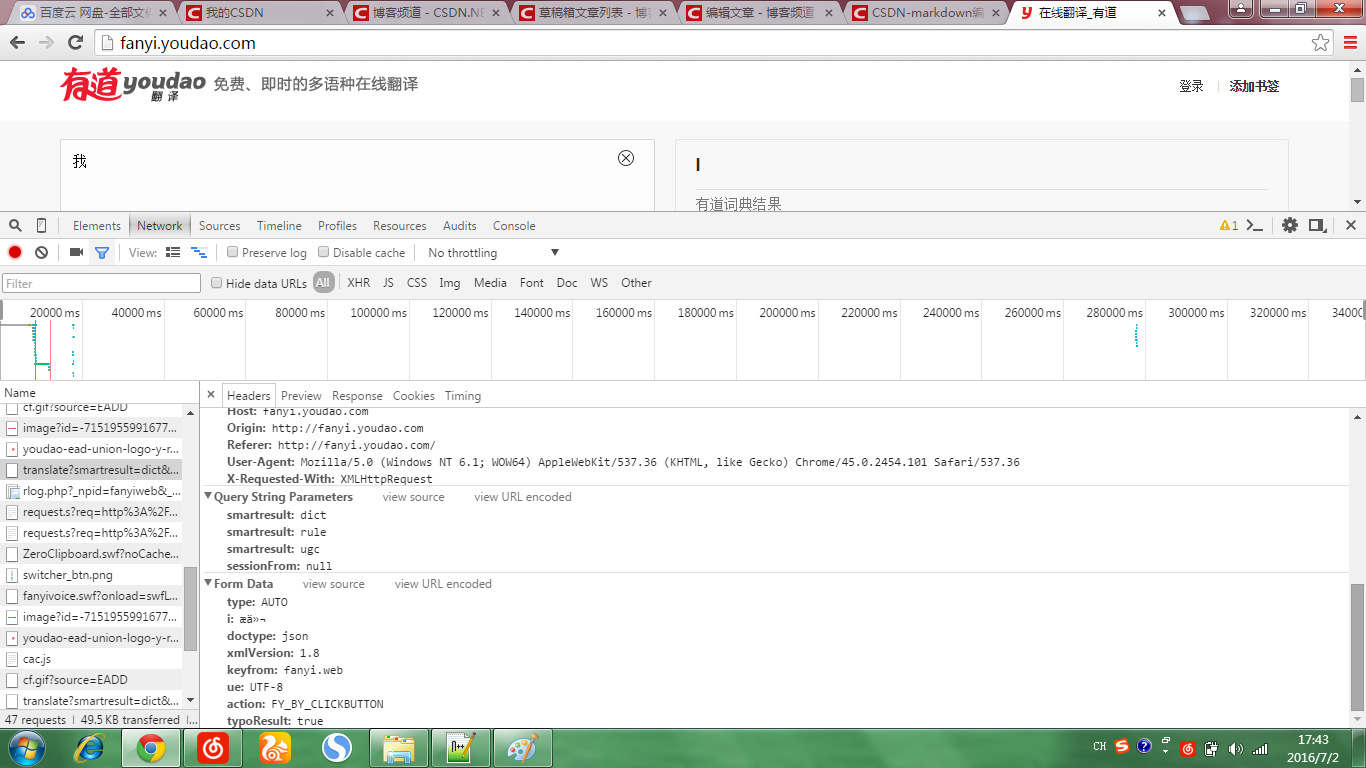Close the request details pane
Viewport: 1366px width, 768px height.
click(x=211, y=395)
